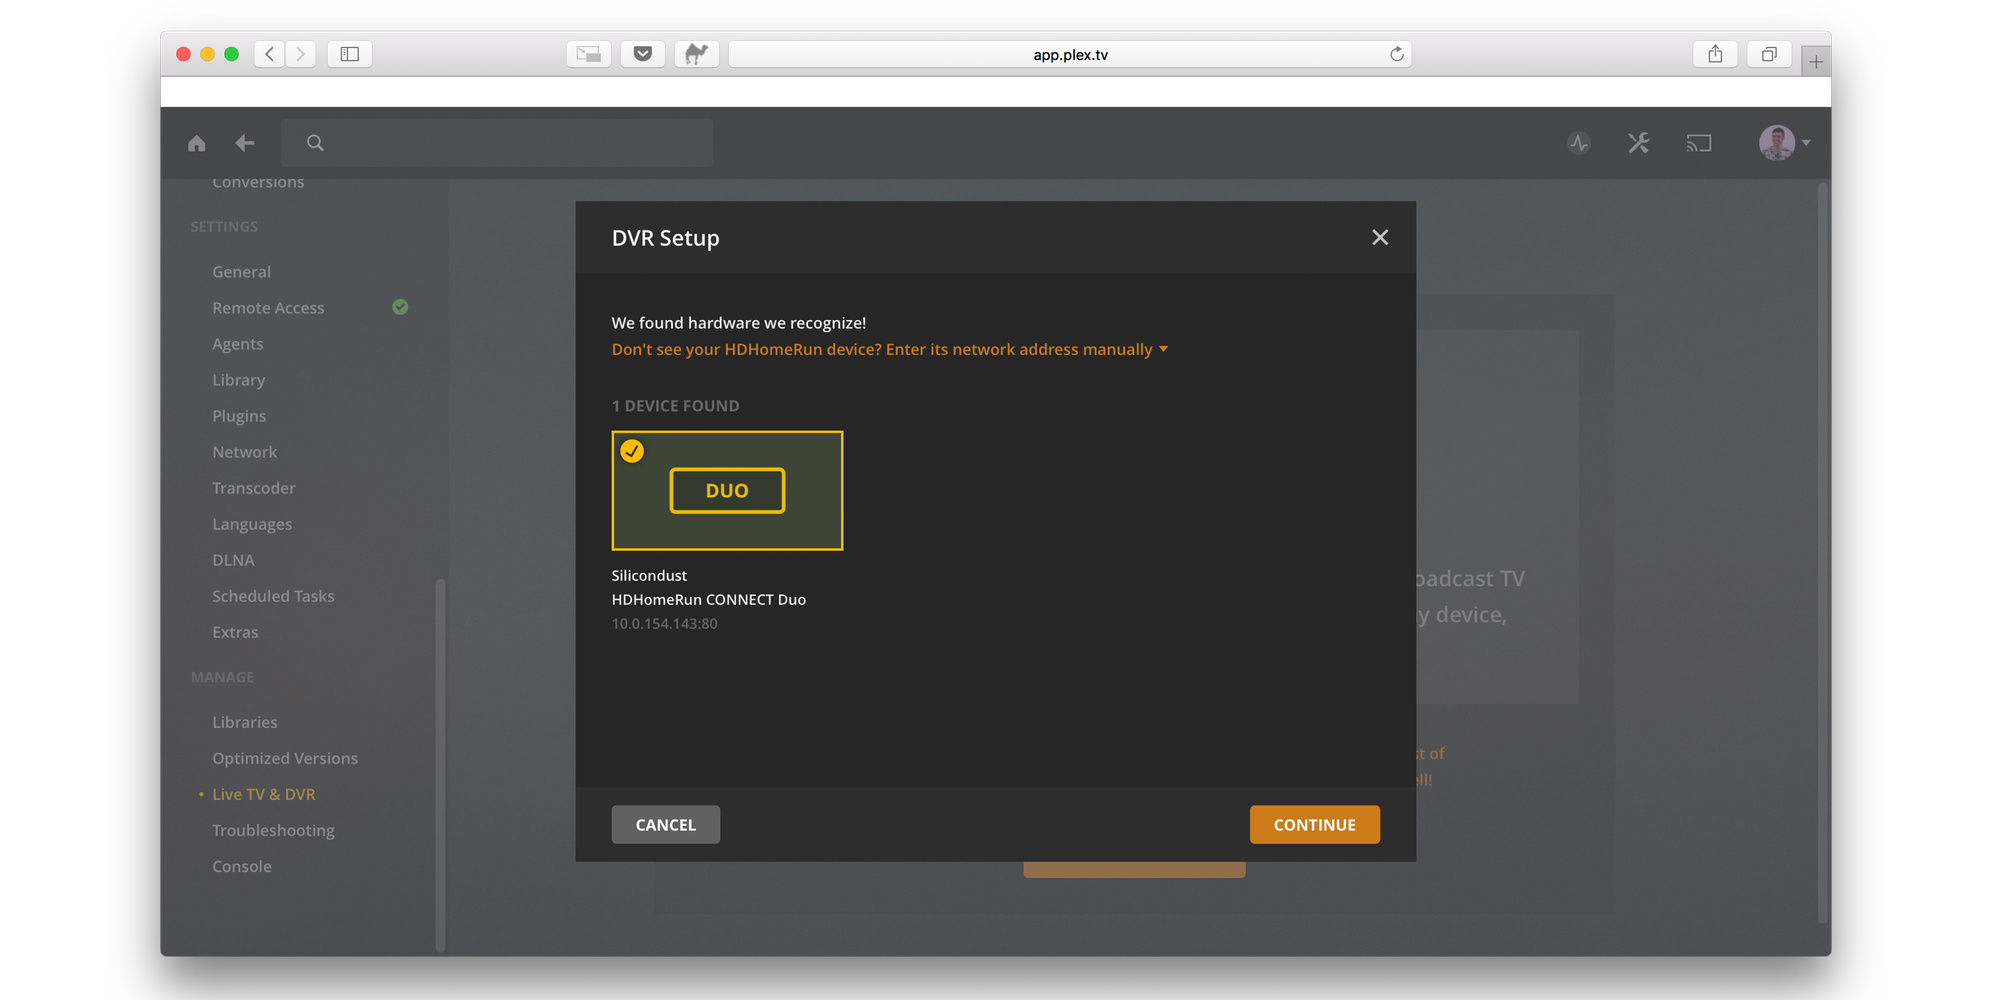2000x1000 pixels.
Task: Open the Network settings section
Action: click(244, 451)
